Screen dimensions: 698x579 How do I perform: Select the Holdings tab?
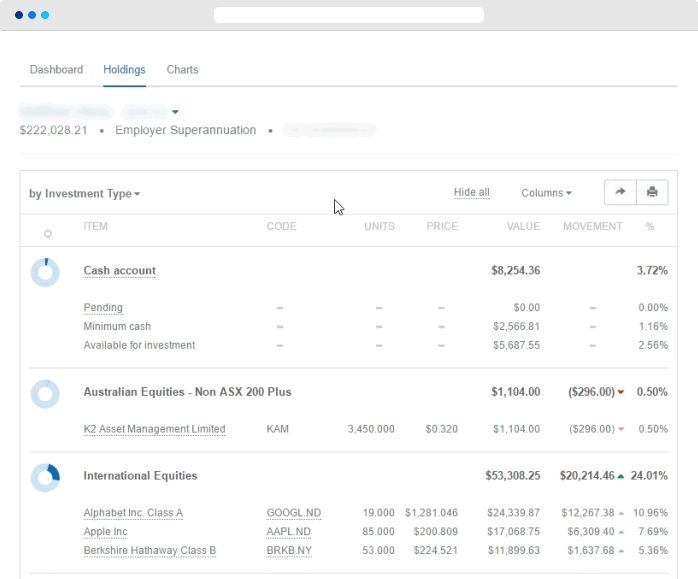click(124, 70)
